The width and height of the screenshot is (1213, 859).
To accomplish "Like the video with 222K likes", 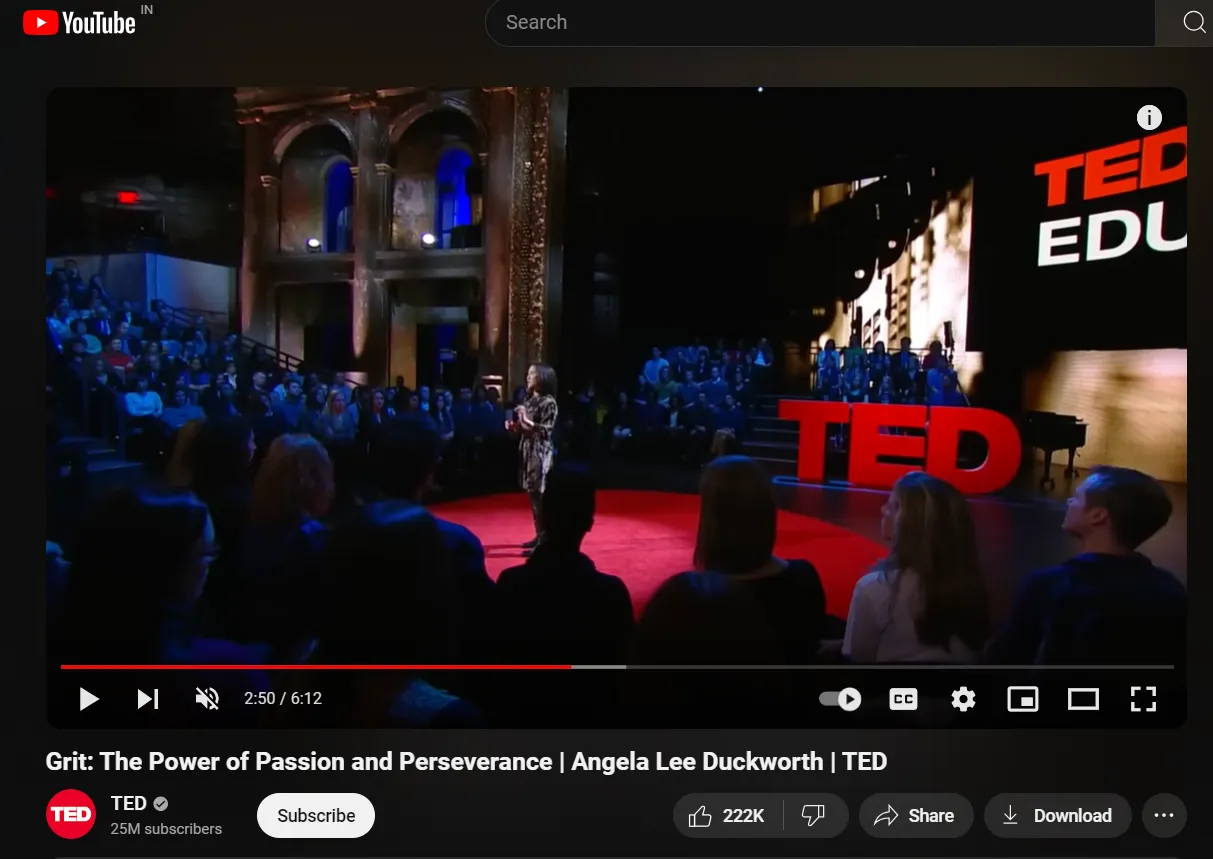I will tap(727, 816).
